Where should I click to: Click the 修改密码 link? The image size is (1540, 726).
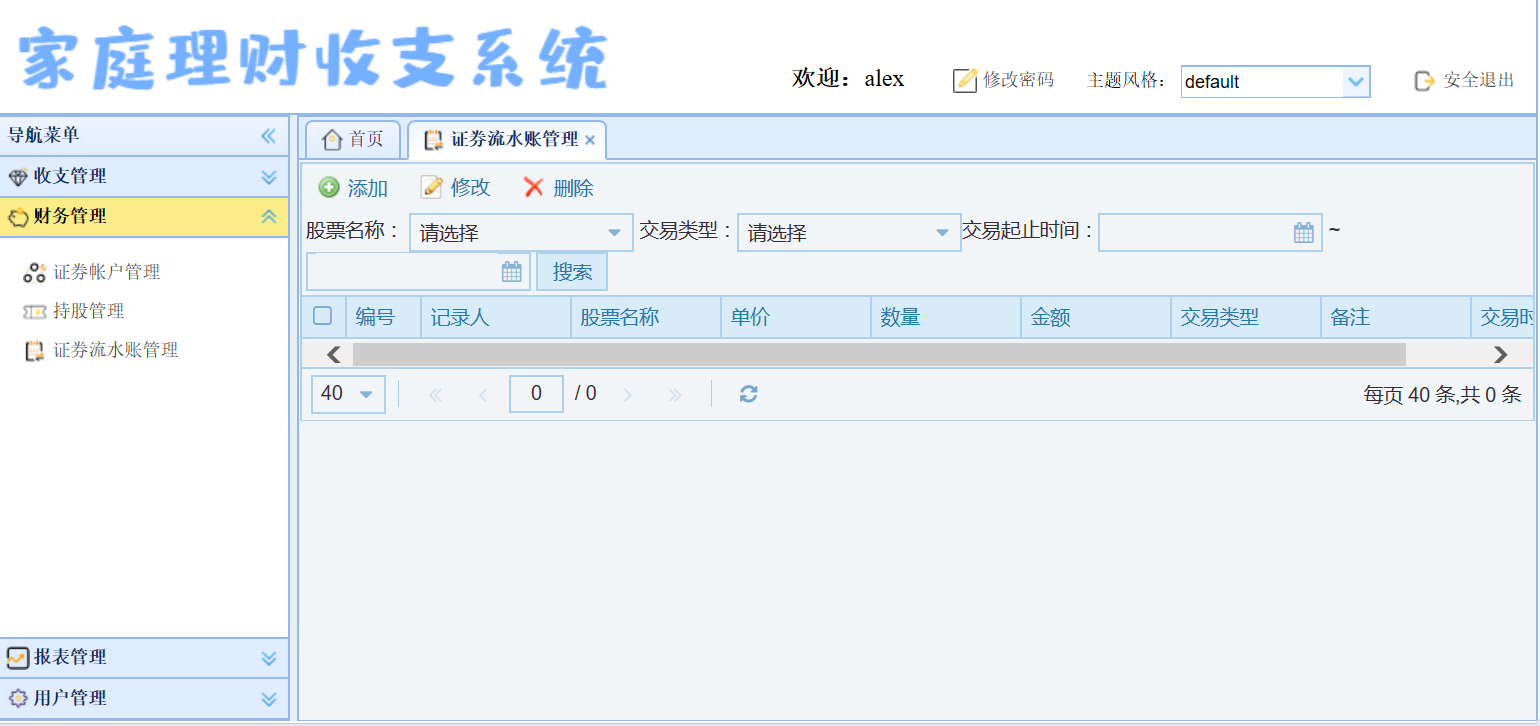[1018, 80]
